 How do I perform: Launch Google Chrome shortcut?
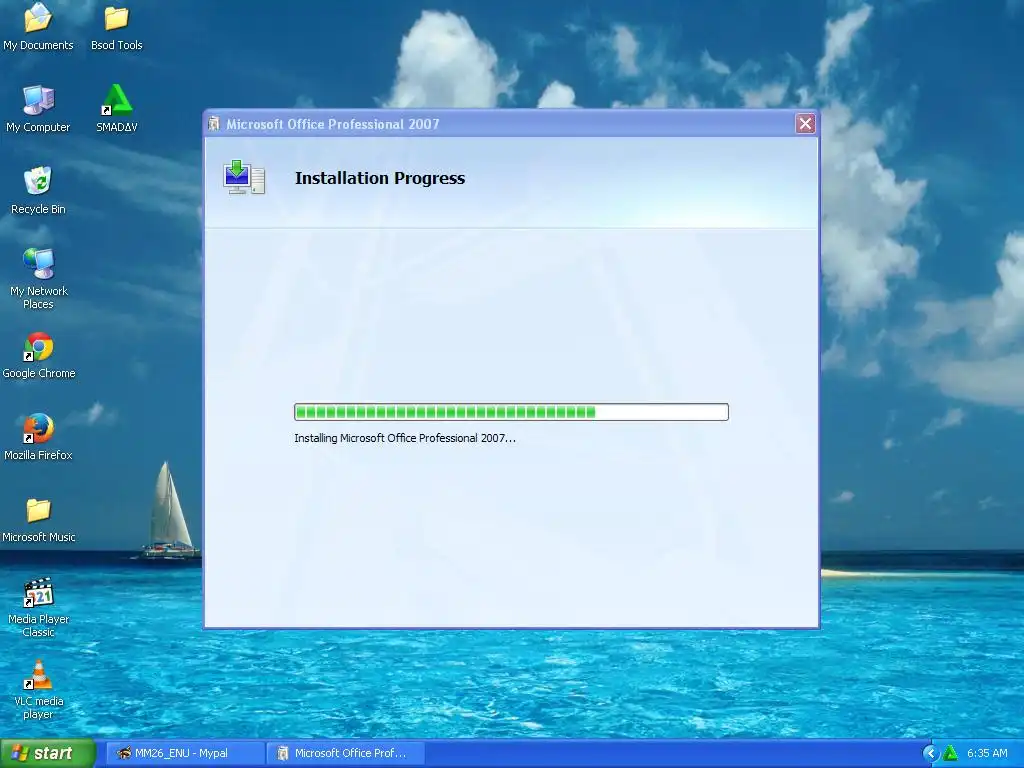tap(39, 355)
